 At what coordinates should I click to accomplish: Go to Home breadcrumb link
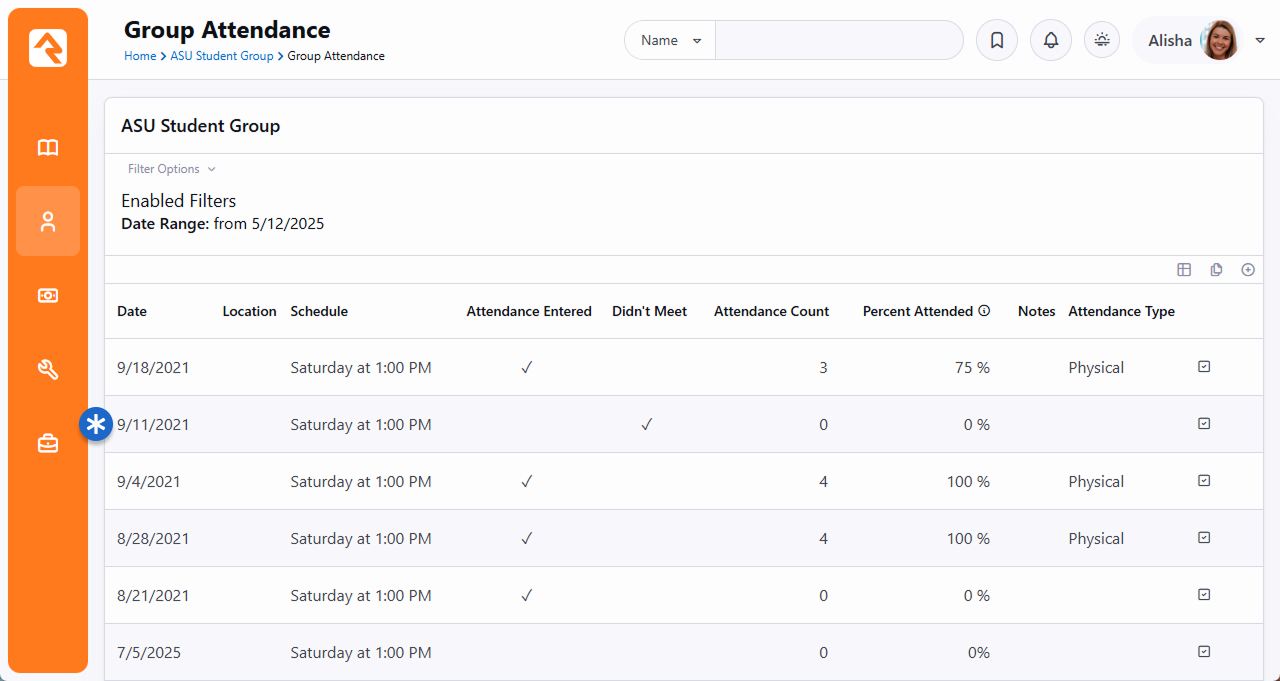point(139,57)
